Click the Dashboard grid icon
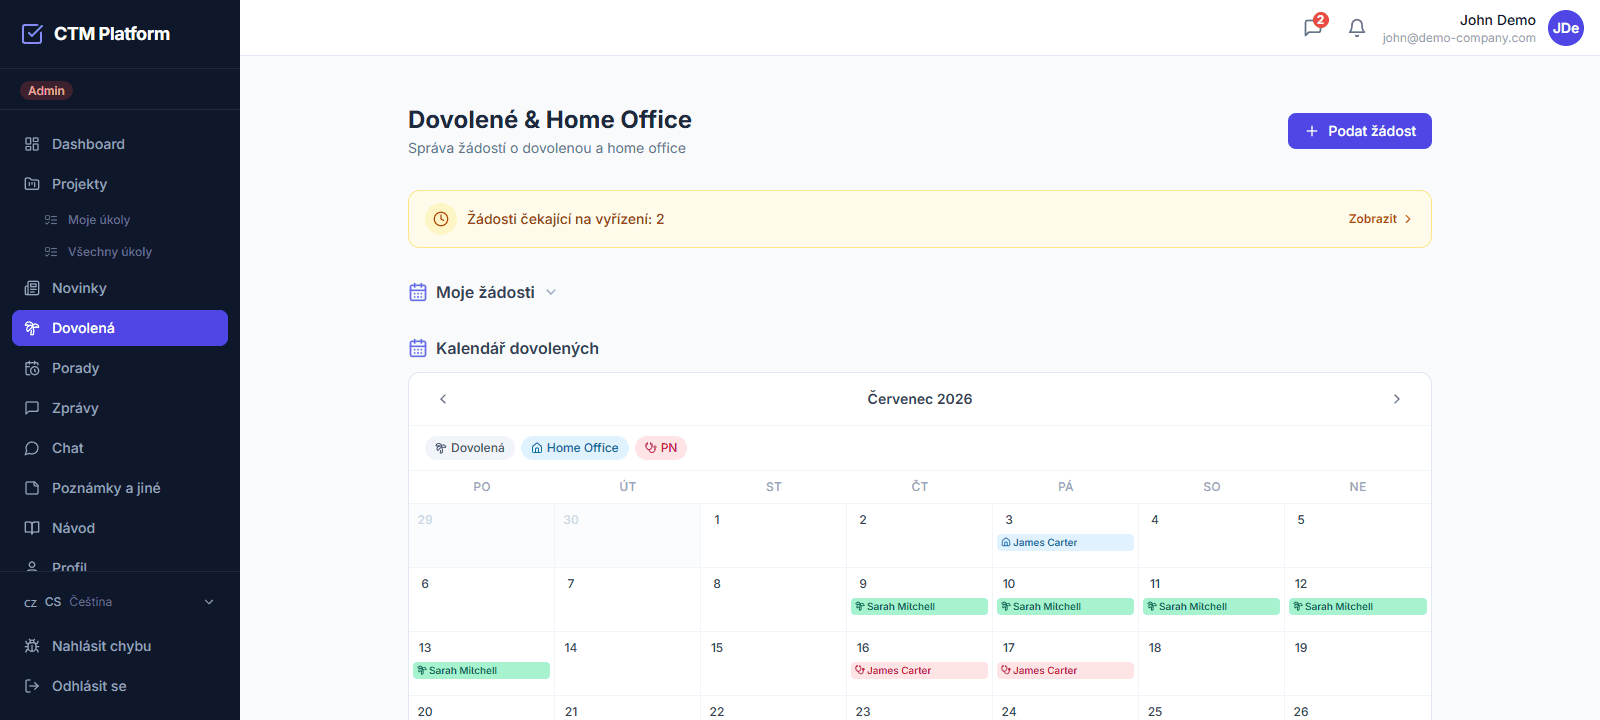The width and height of the screenshot is (1600, 720). coord(32,144)
